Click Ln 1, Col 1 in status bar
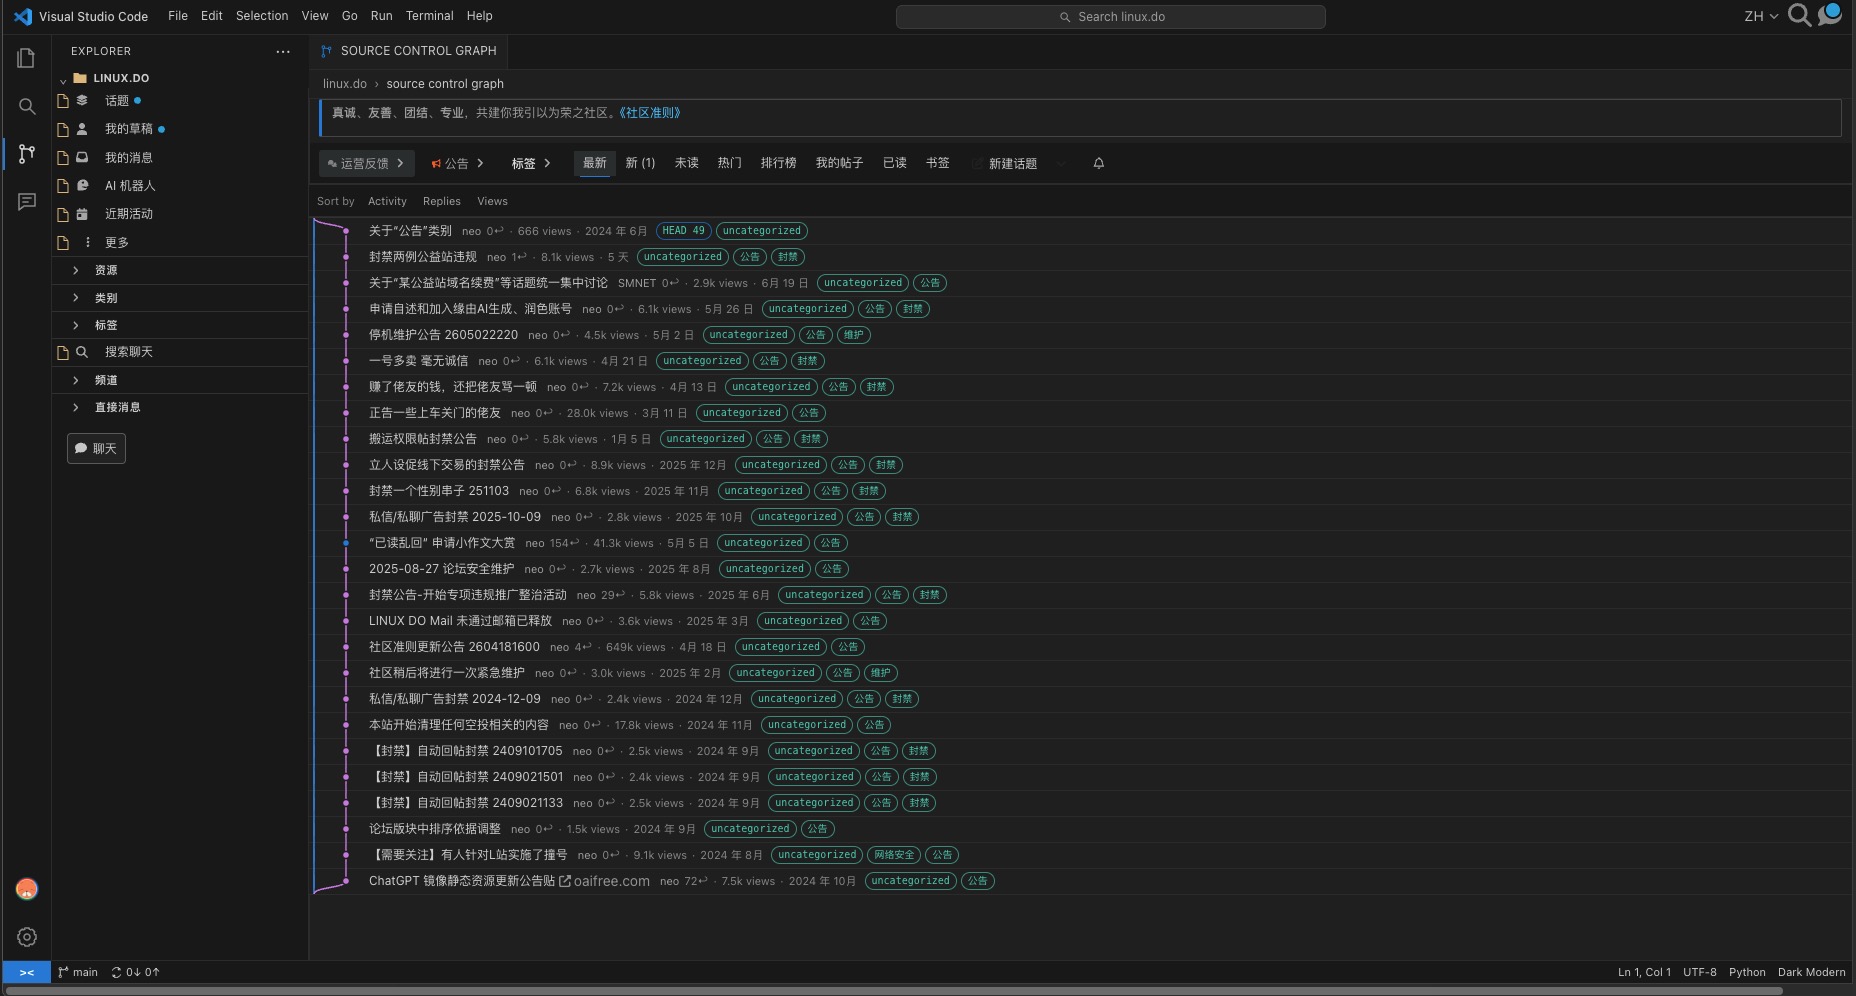Viewport: 1856px width, 996px height. (x=1644, y=972)
